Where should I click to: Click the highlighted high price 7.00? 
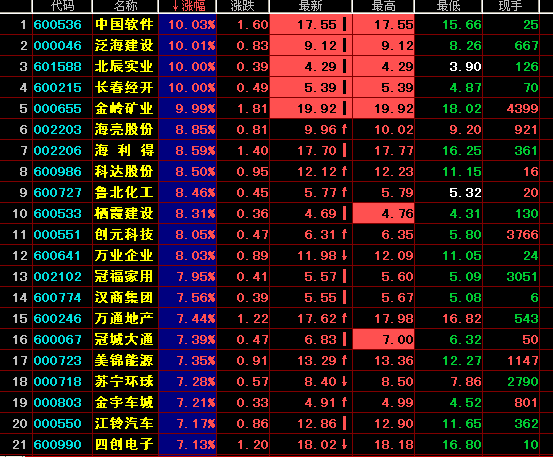click(x=398, y=340)
